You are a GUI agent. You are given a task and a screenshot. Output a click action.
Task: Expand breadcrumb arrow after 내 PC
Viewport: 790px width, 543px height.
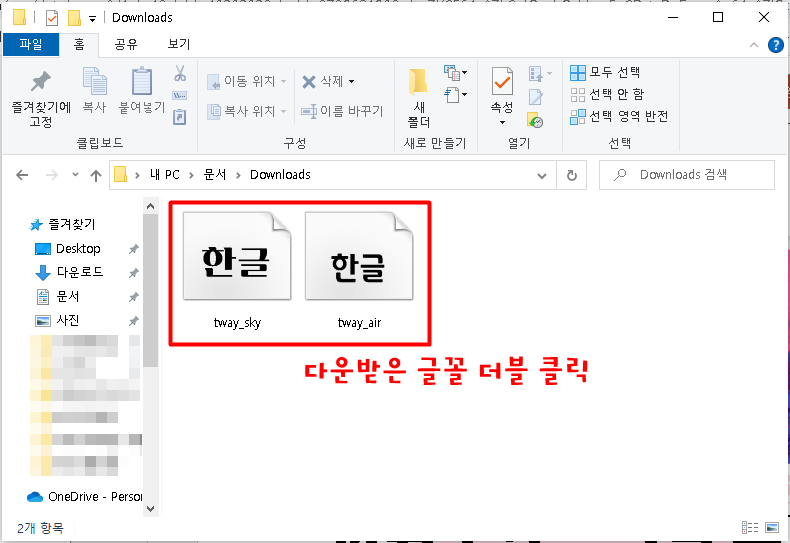pyautogui.click(x=191, y=175)
